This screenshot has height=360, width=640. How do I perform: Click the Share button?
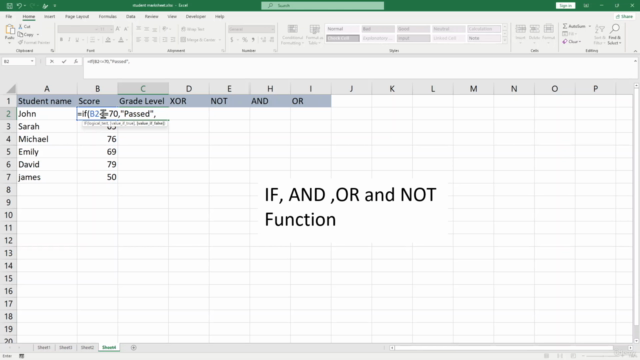click(624, 16)
